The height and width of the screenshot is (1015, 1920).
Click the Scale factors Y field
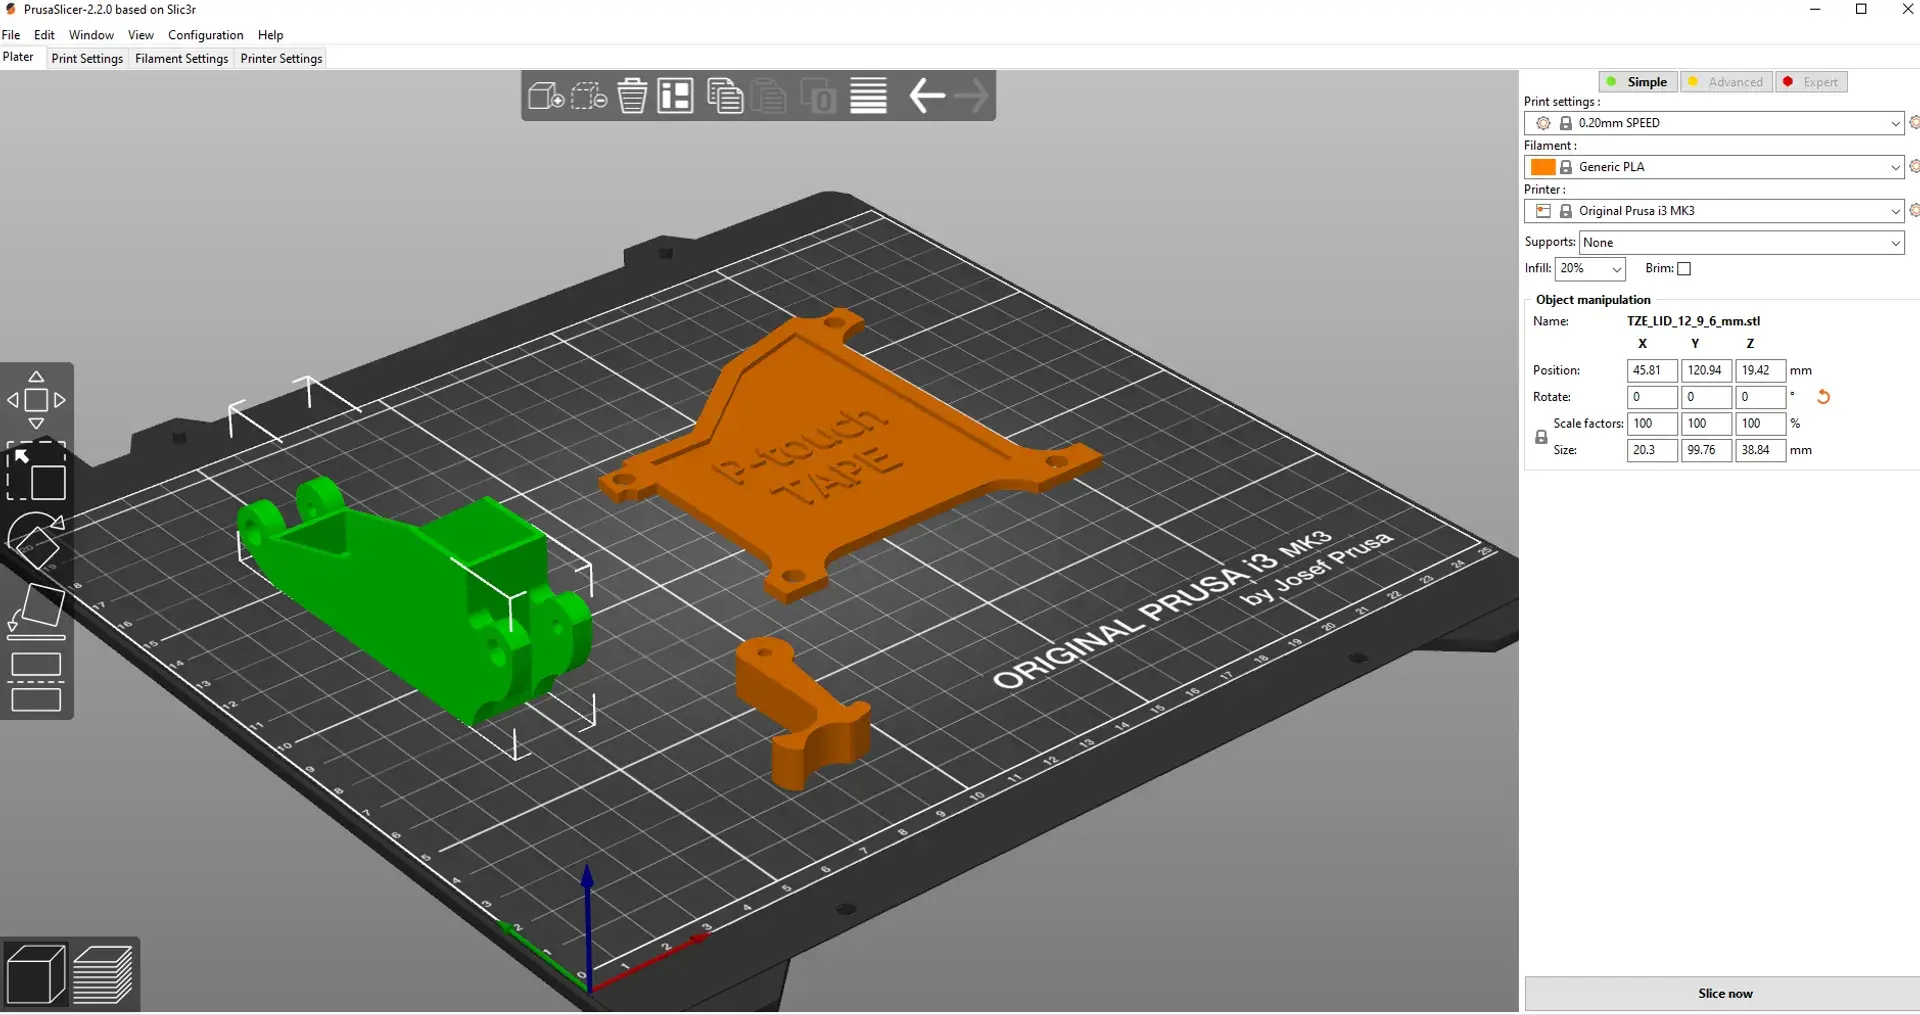(x=1706, y=423)
